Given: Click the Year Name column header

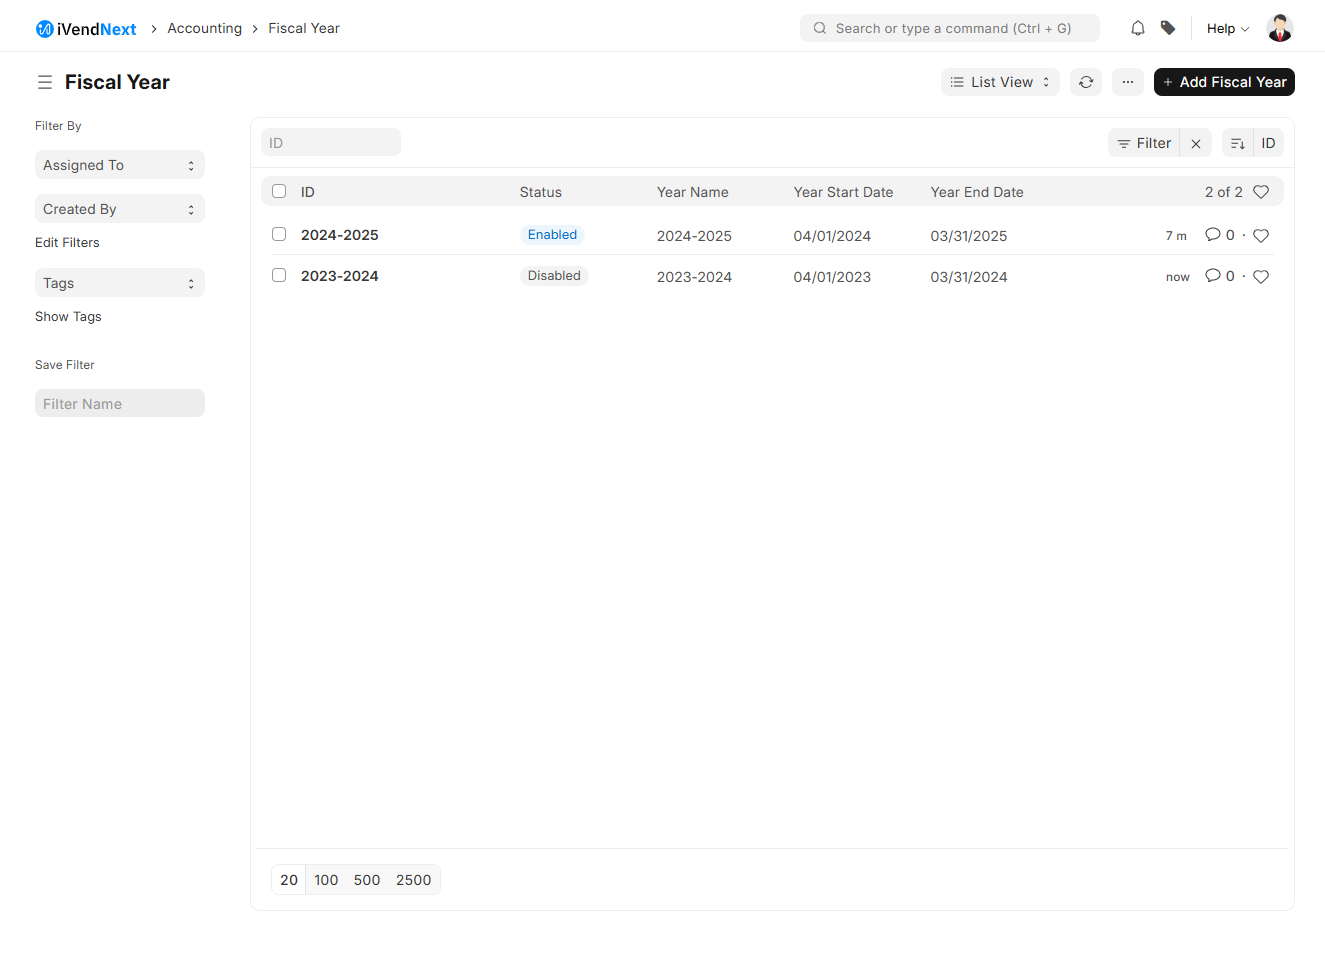Looking at the screenshot, I should [693, 192].
